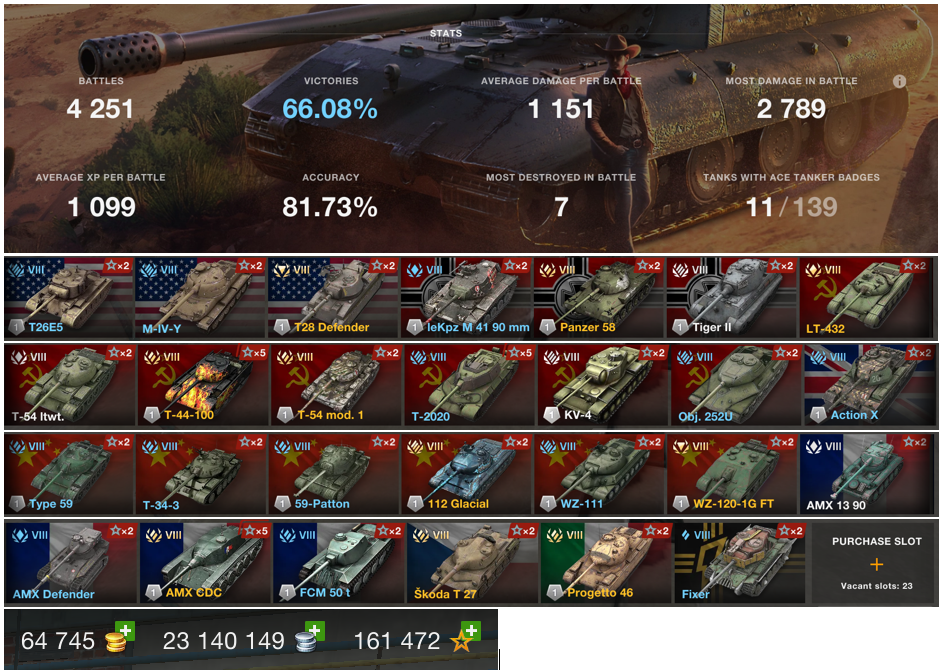Add gold with the green plus icon
Screen dimensions: 940x670
click(125, 631)
